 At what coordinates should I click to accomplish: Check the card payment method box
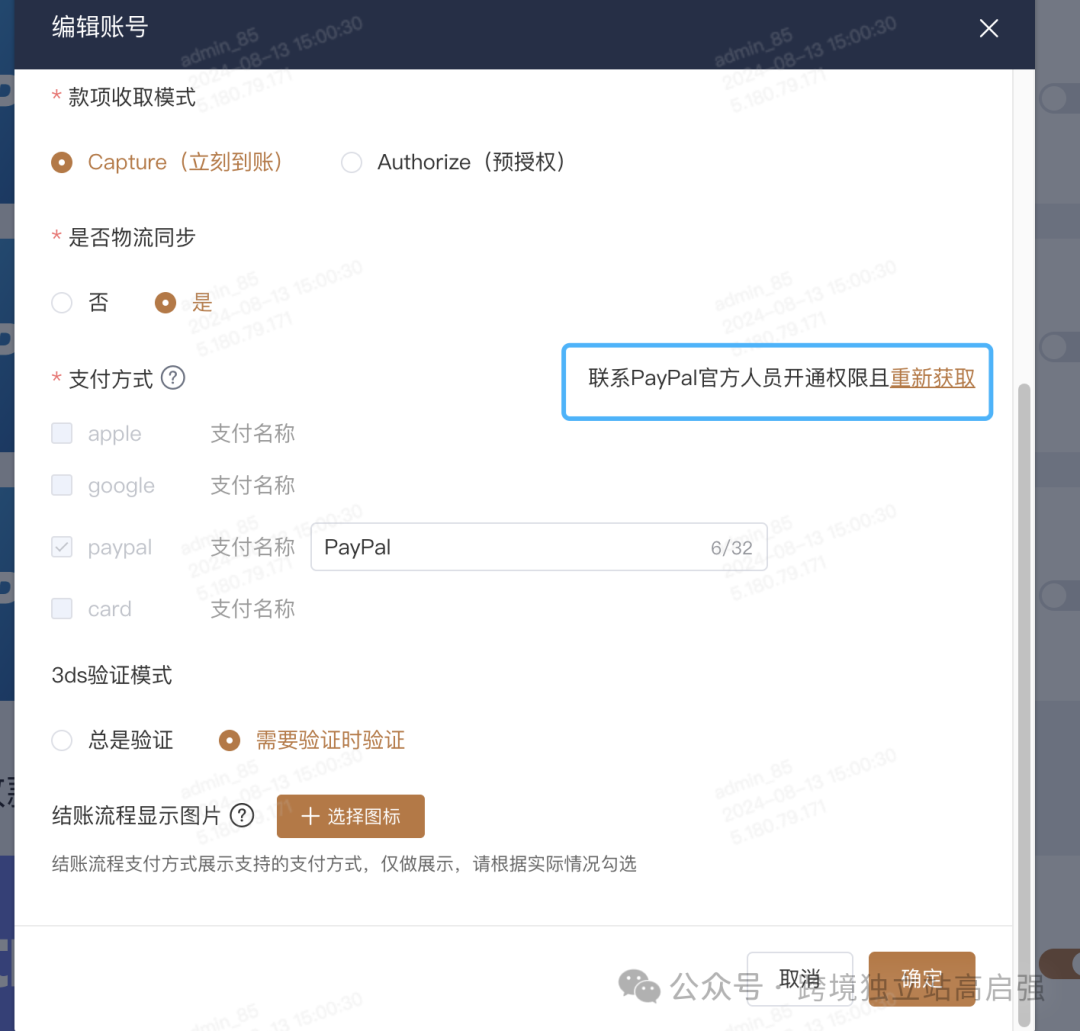click(62, 608)
